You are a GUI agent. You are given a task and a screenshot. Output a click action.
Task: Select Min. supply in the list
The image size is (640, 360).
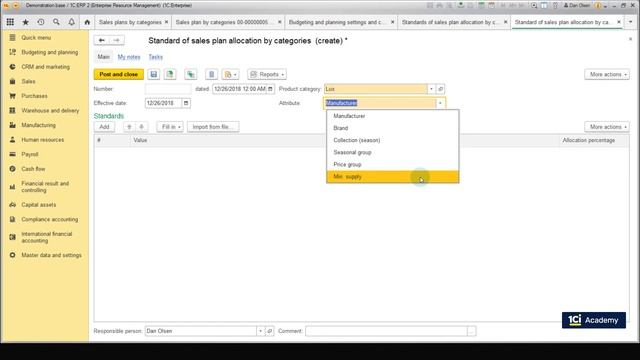coord(393,177)
